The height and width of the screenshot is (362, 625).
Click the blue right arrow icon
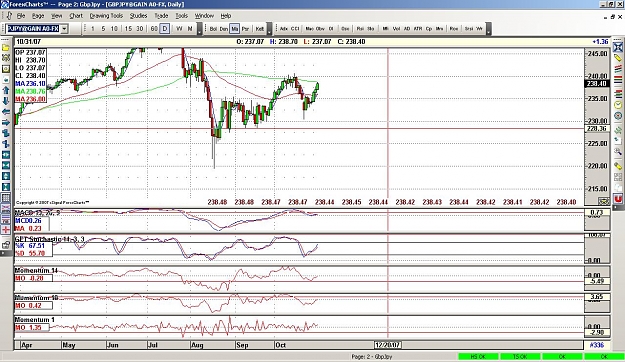(x=6, y=123)
